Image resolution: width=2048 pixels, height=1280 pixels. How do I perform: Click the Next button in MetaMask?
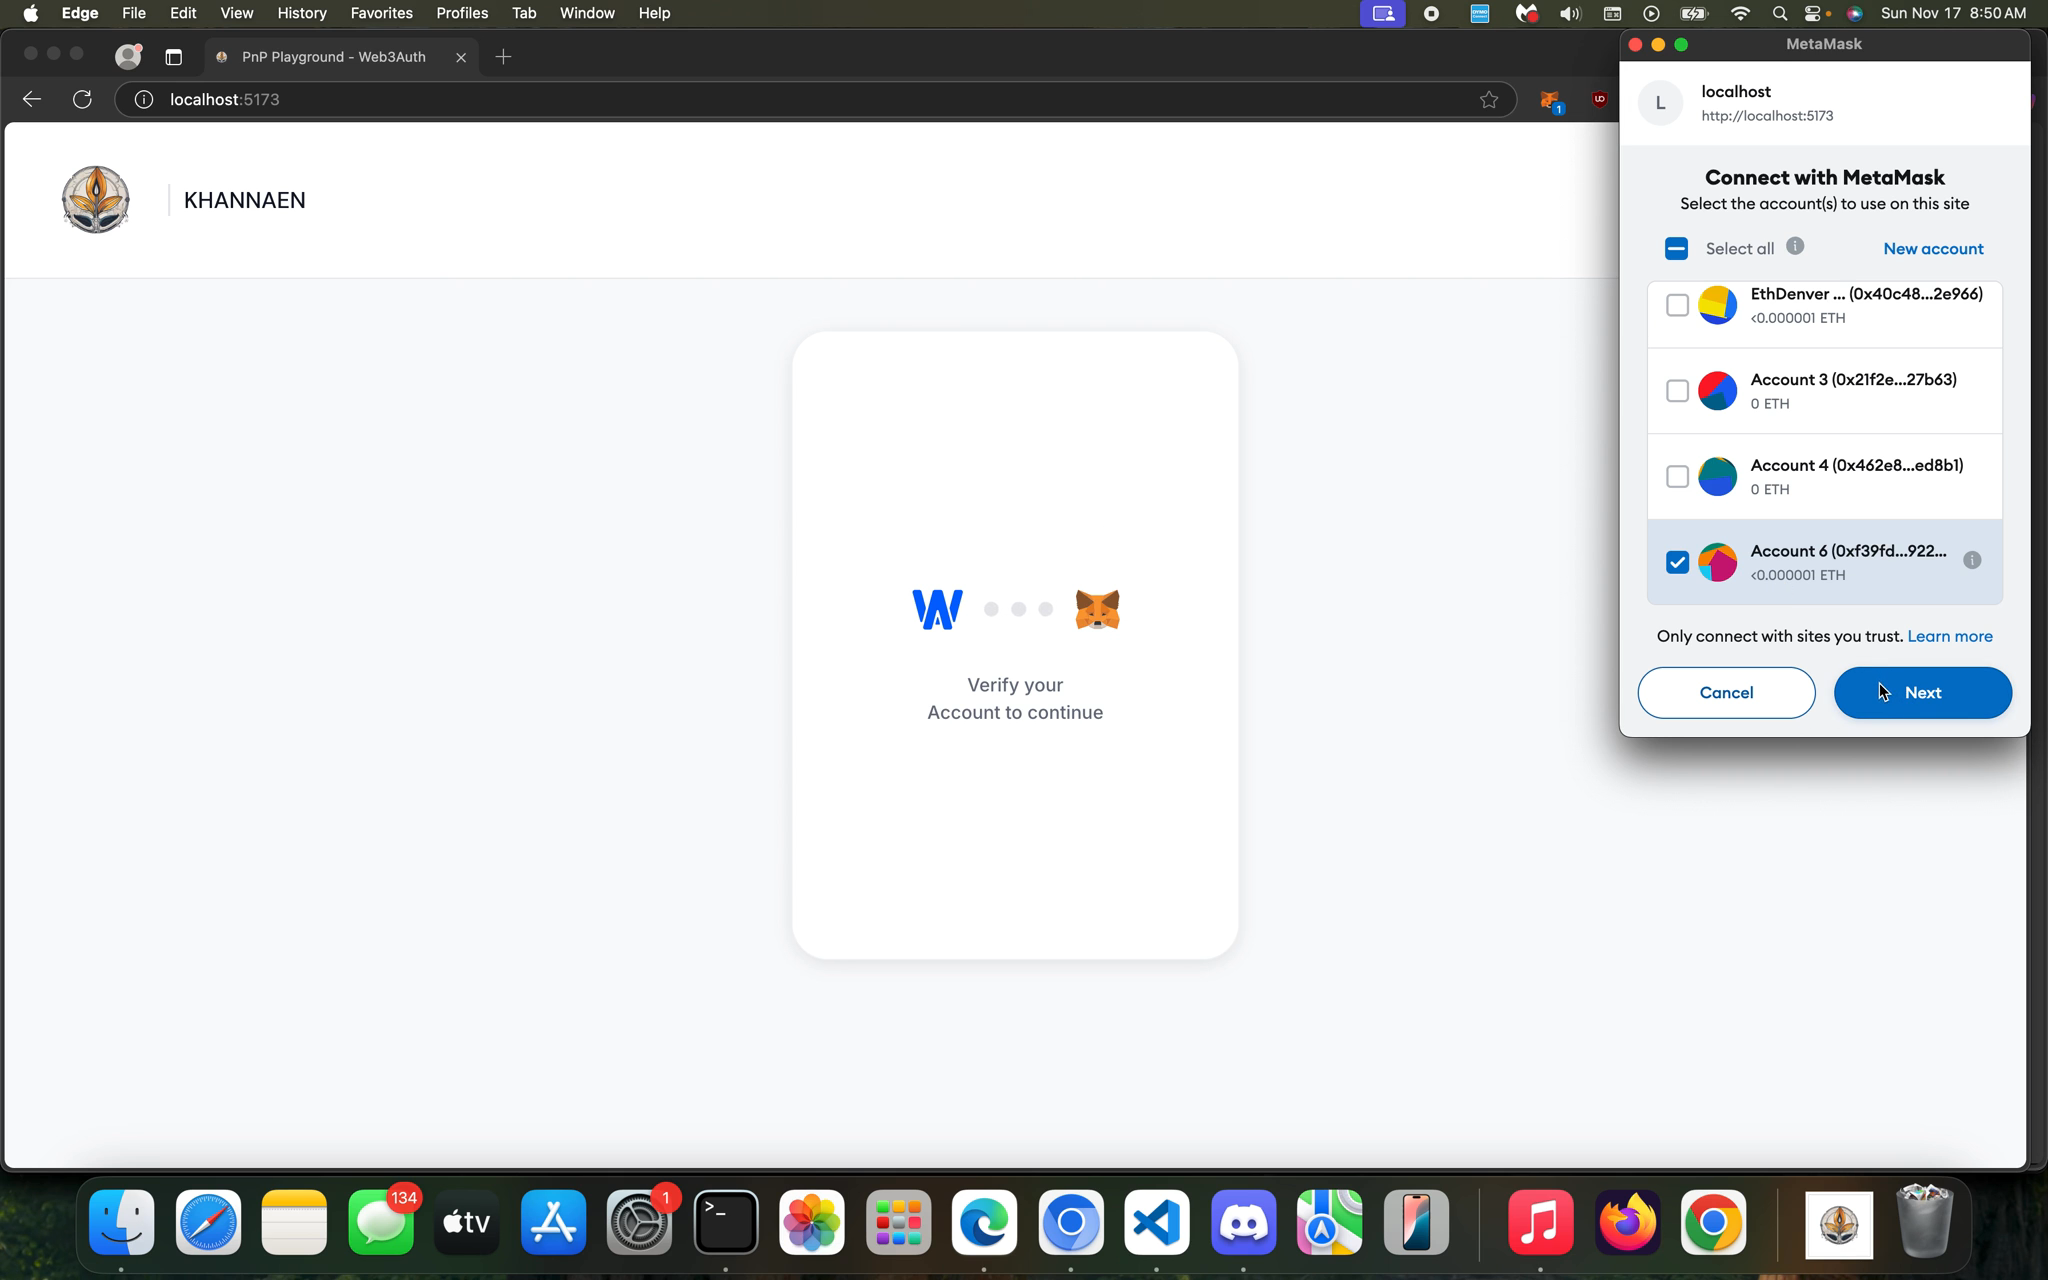(1922, 693)
